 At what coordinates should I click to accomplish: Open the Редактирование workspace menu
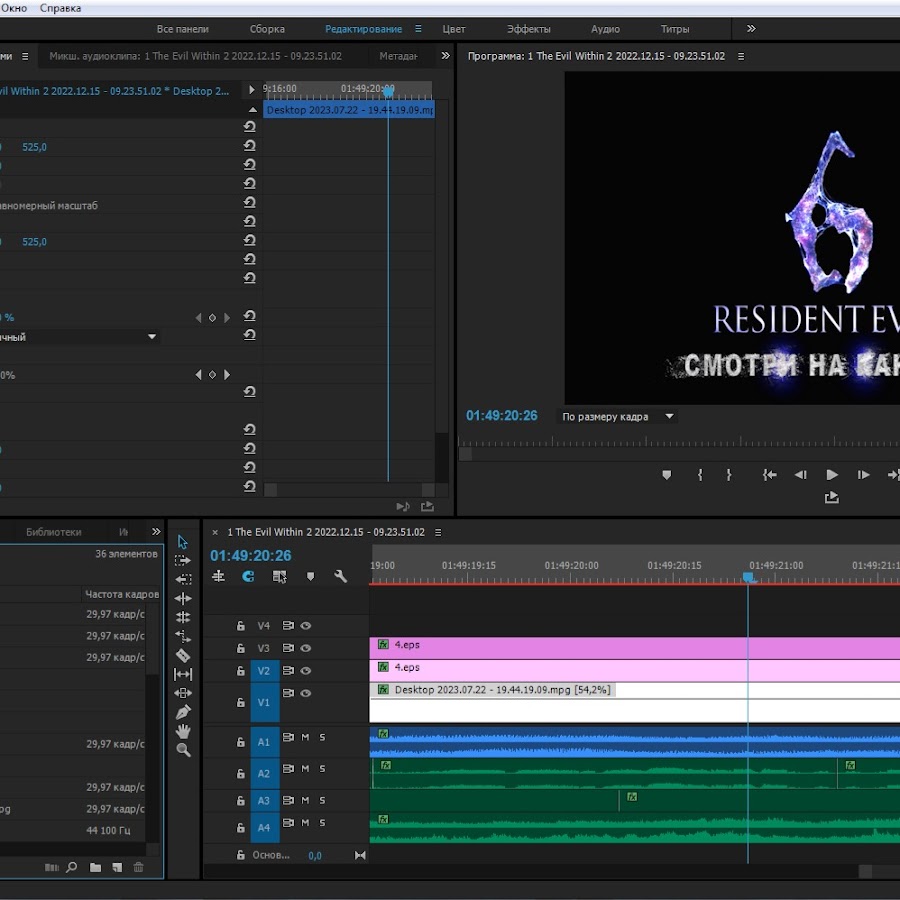tap(418, 29)
